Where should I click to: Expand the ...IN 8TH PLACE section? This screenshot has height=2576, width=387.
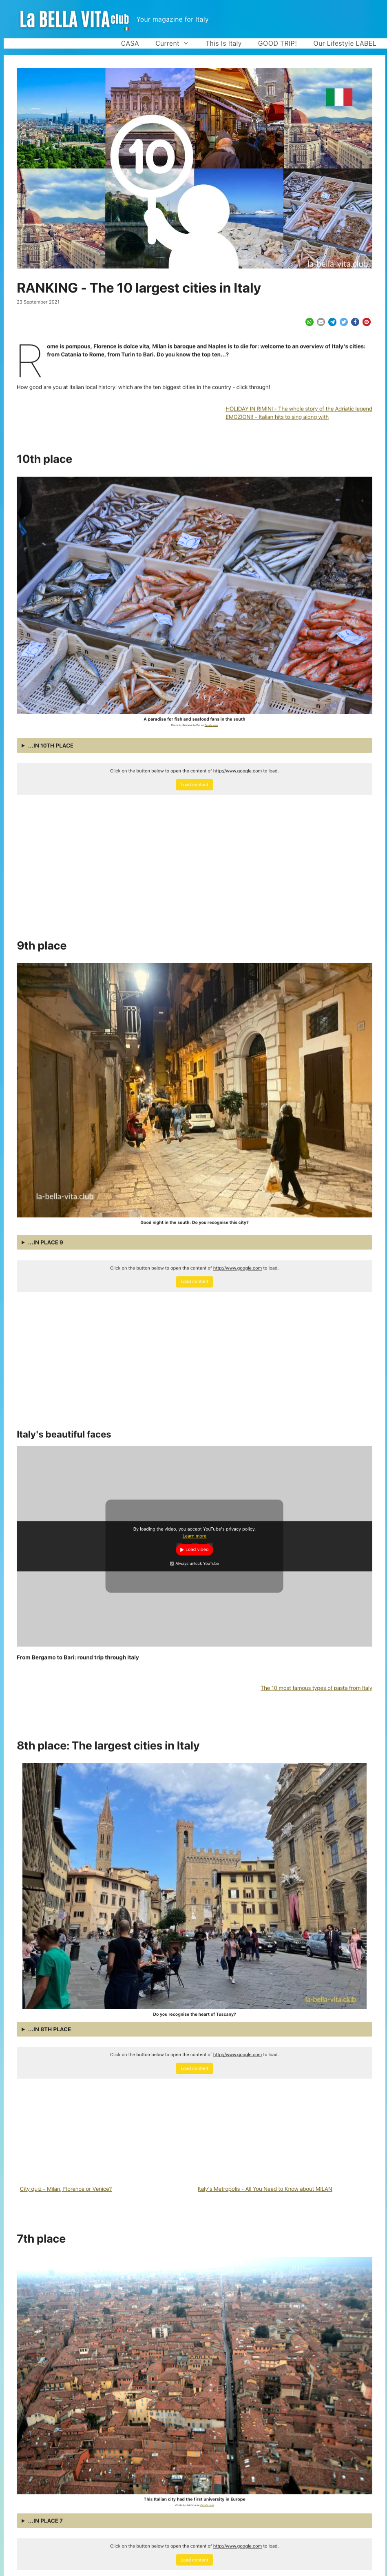tap(194, 2029)
